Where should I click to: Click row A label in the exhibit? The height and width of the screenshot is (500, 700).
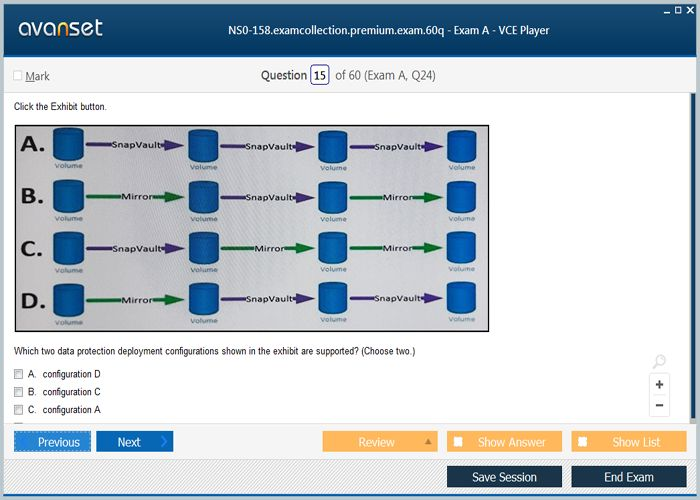tap(33, 144)
